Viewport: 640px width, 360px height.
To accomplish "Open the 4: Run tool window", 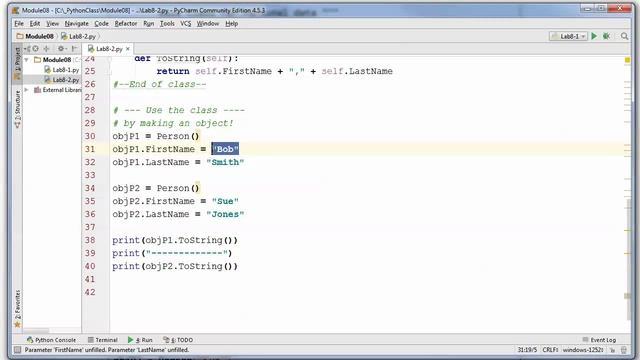I will pyautogui.click(x=140, y=340).
